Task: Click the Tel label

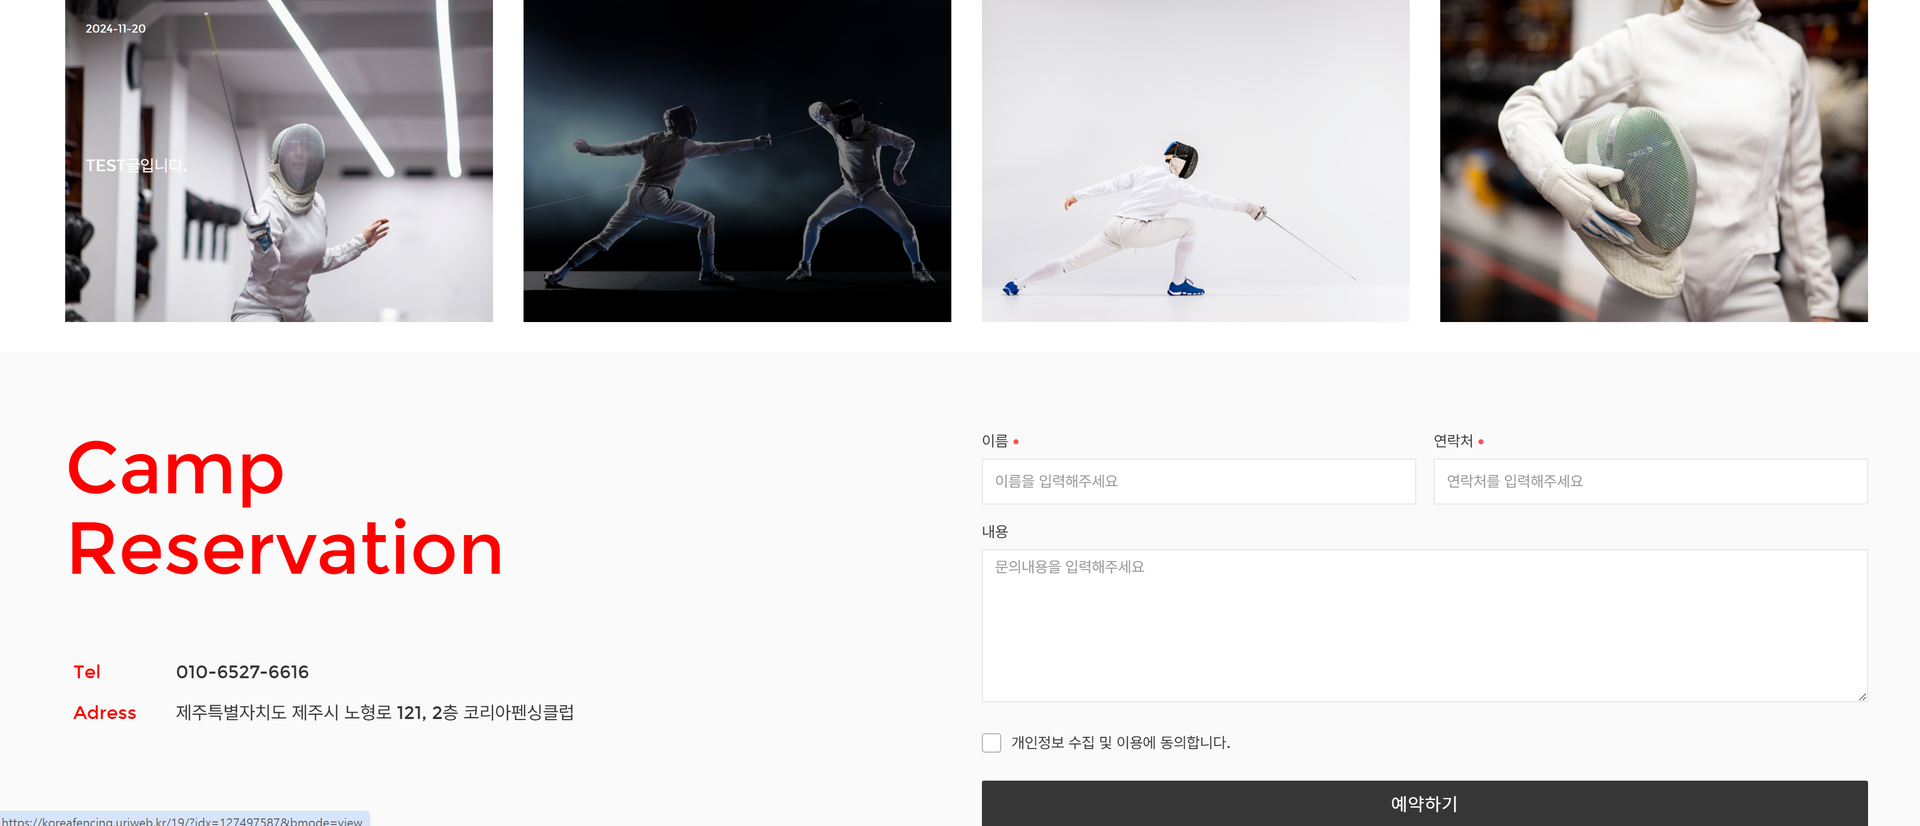Action: (87, 672)
